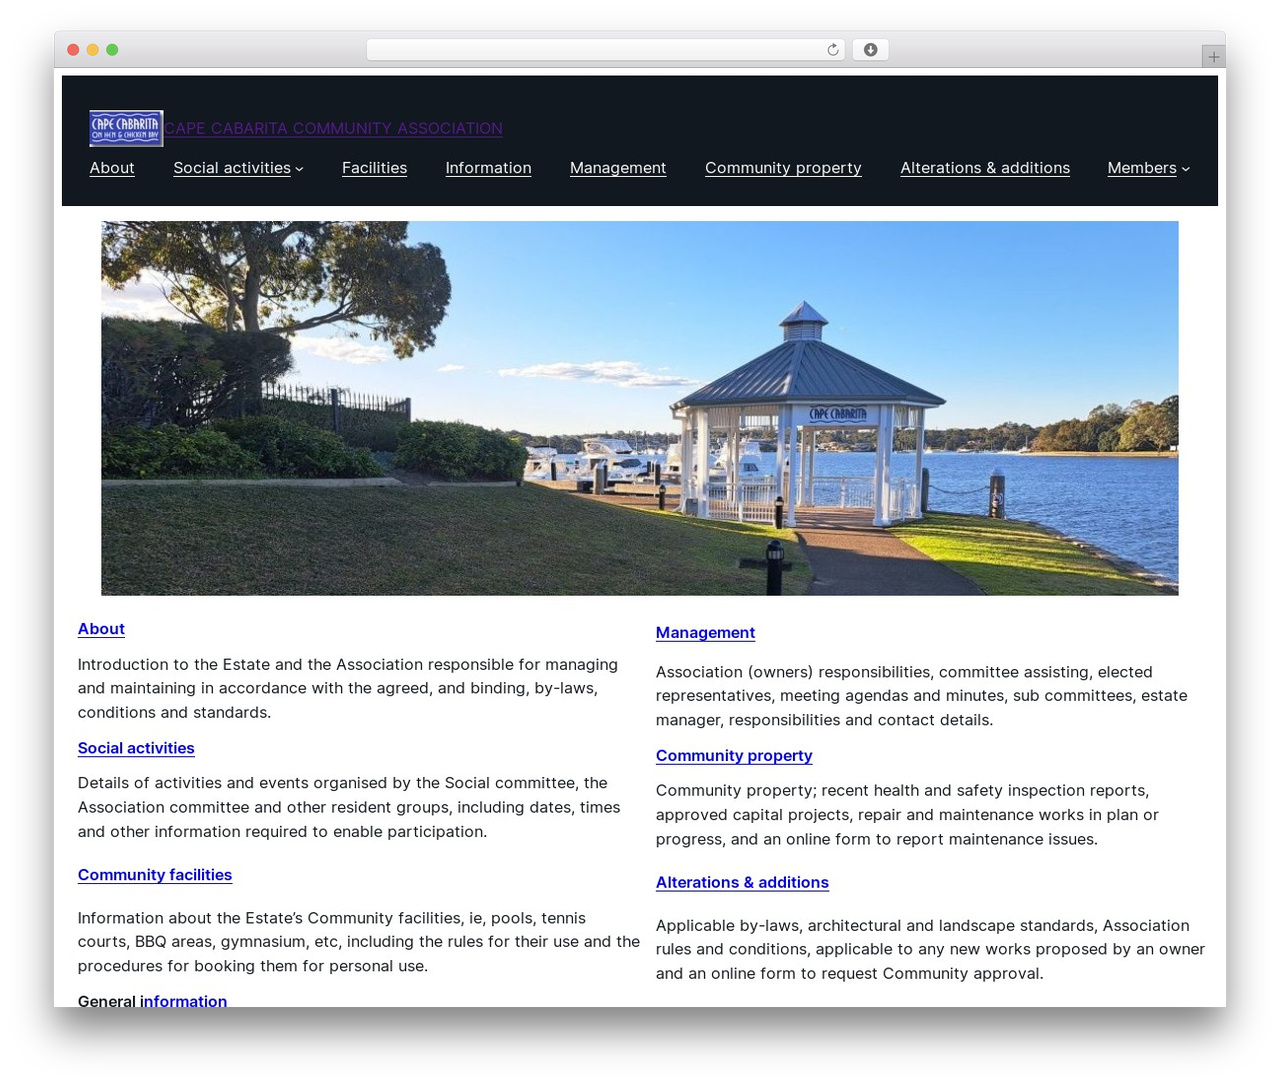Viewport: 1280px width, 1084px height.
Task: Follow the About heading link in content
Action: point(101,629)
